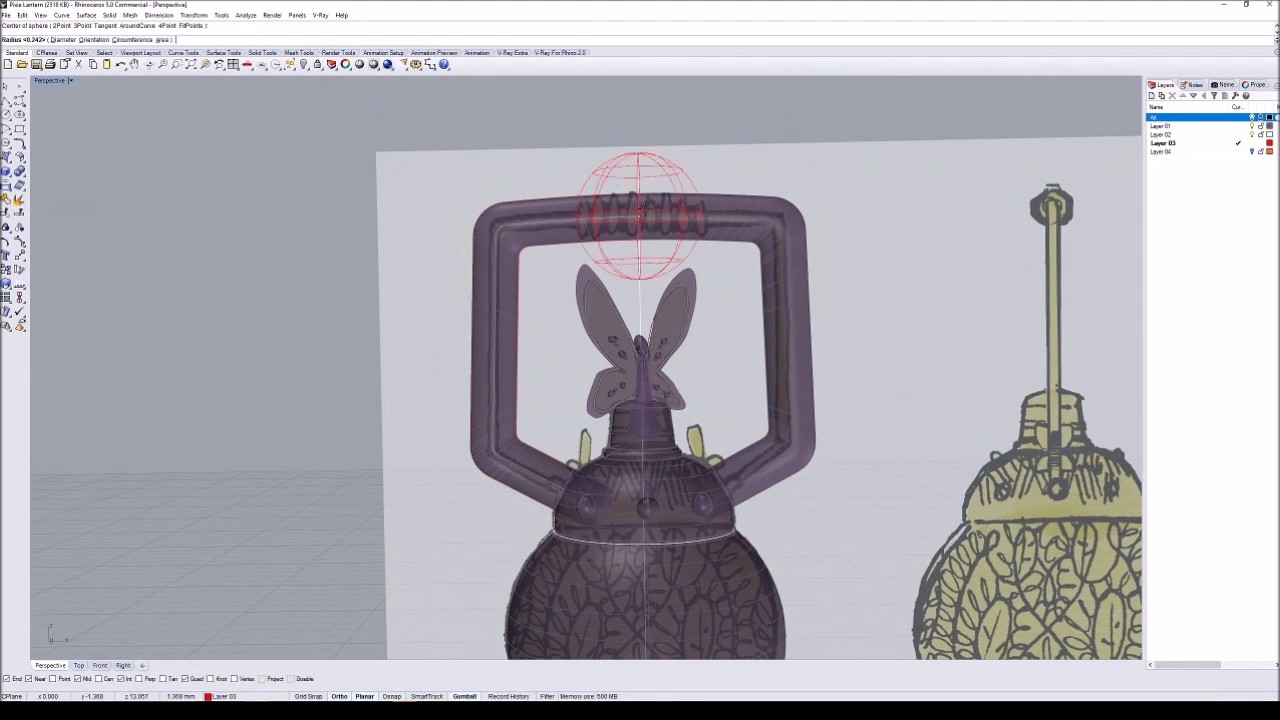The width and height of the screenshot is (1280, 720).
Task: Toggle the Quad osnap checkbox
Action: pos(185,679)
